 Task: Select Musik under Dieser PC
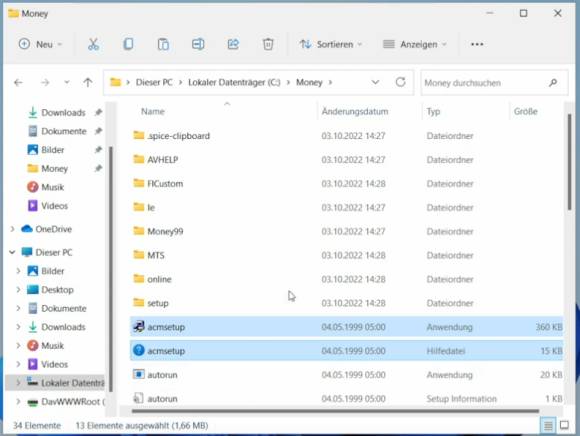pyautogui.click(x=53, y=345)
